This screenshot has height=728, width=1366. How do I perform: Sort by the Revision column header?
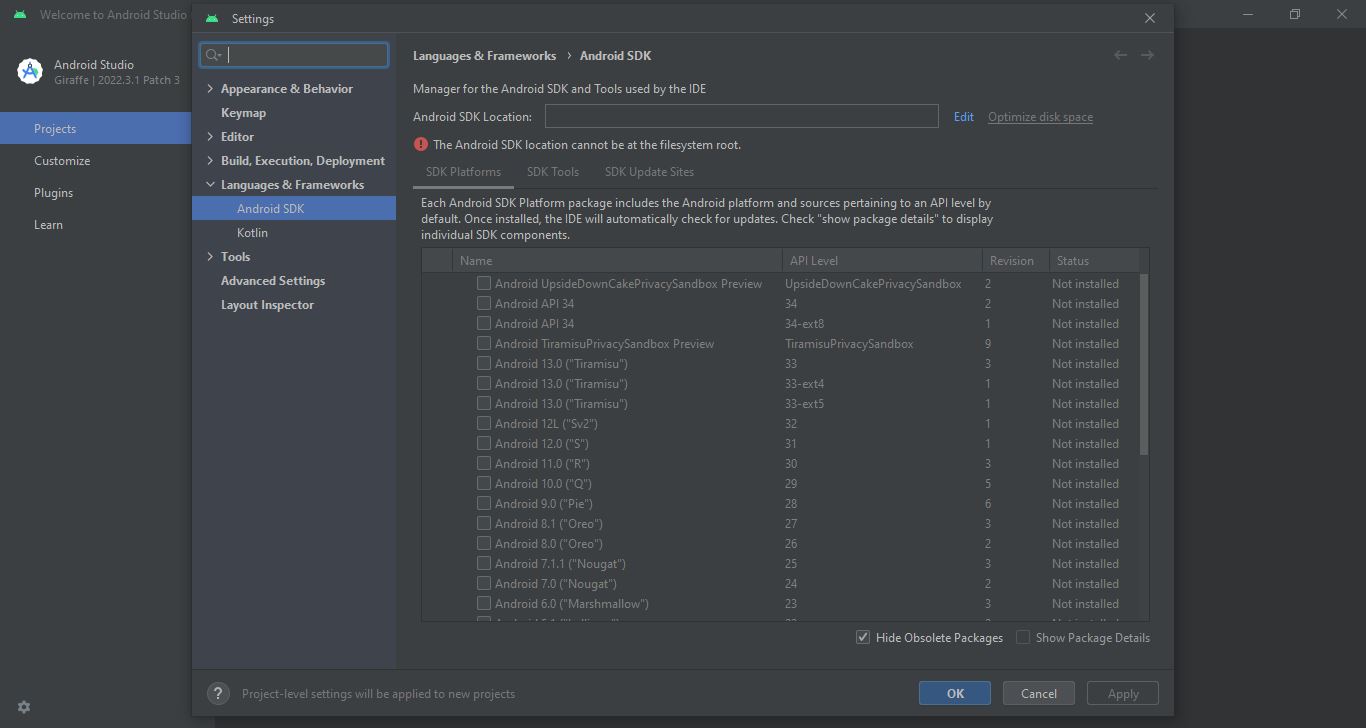click(1015, 260)
